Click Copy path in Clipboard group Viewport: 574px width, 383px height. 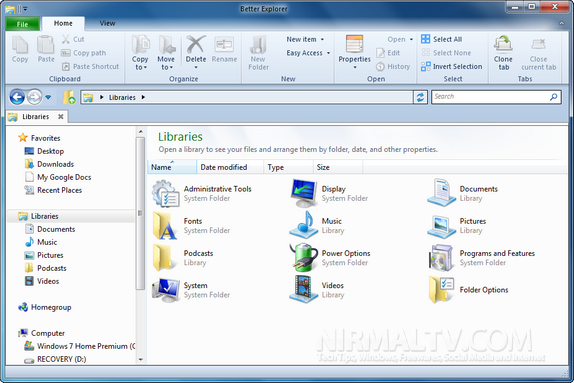pyautogui.click(x=84, y=53)
